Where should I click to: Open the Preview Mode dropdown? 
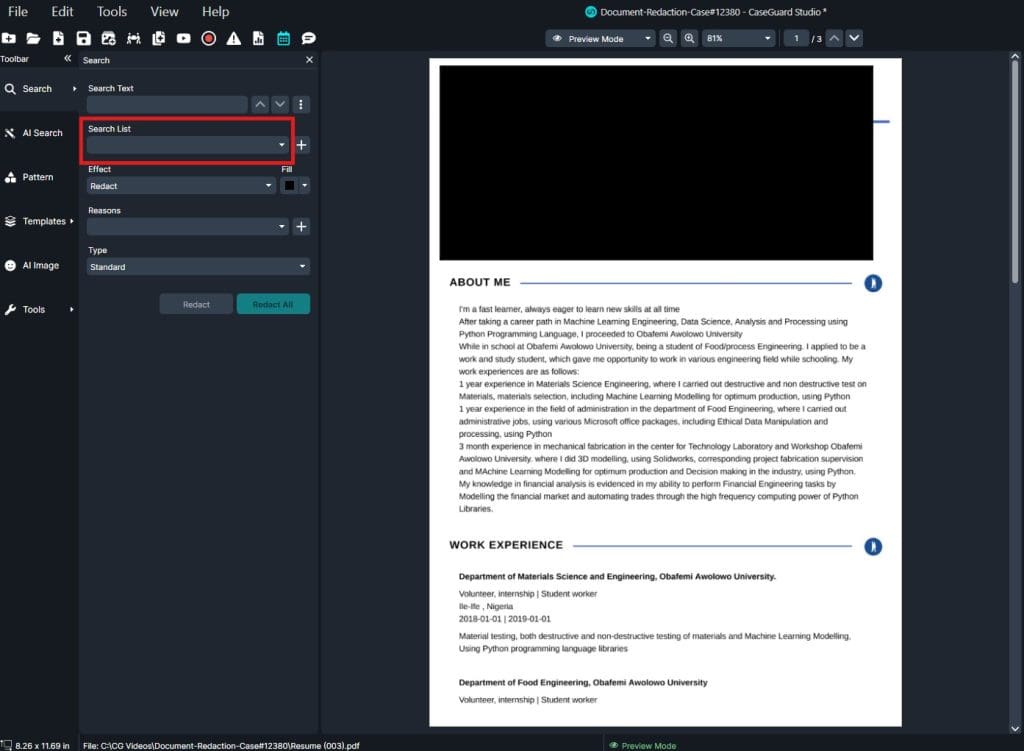pyautogui.click(x=600, y=38)
